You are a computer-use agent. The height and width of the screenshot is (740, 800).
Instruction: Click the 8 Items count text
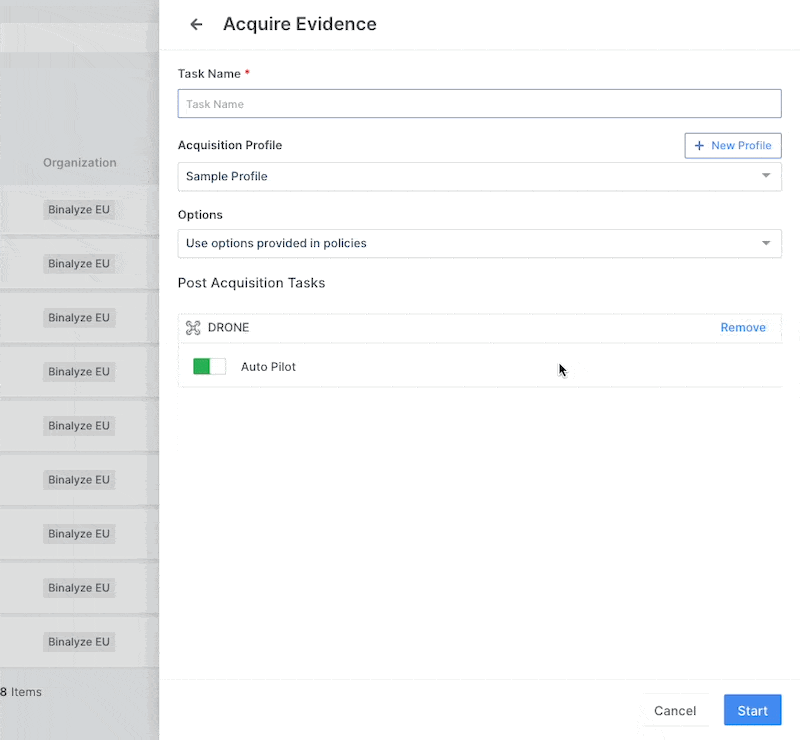(21, 692)
